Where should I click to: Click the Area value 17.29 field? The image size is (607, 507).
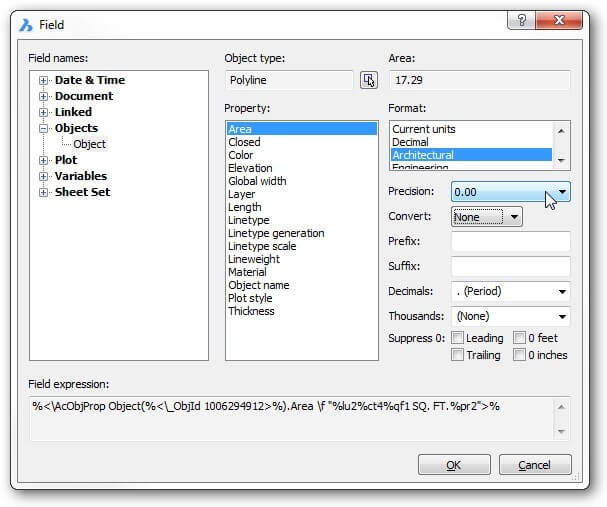480,80
